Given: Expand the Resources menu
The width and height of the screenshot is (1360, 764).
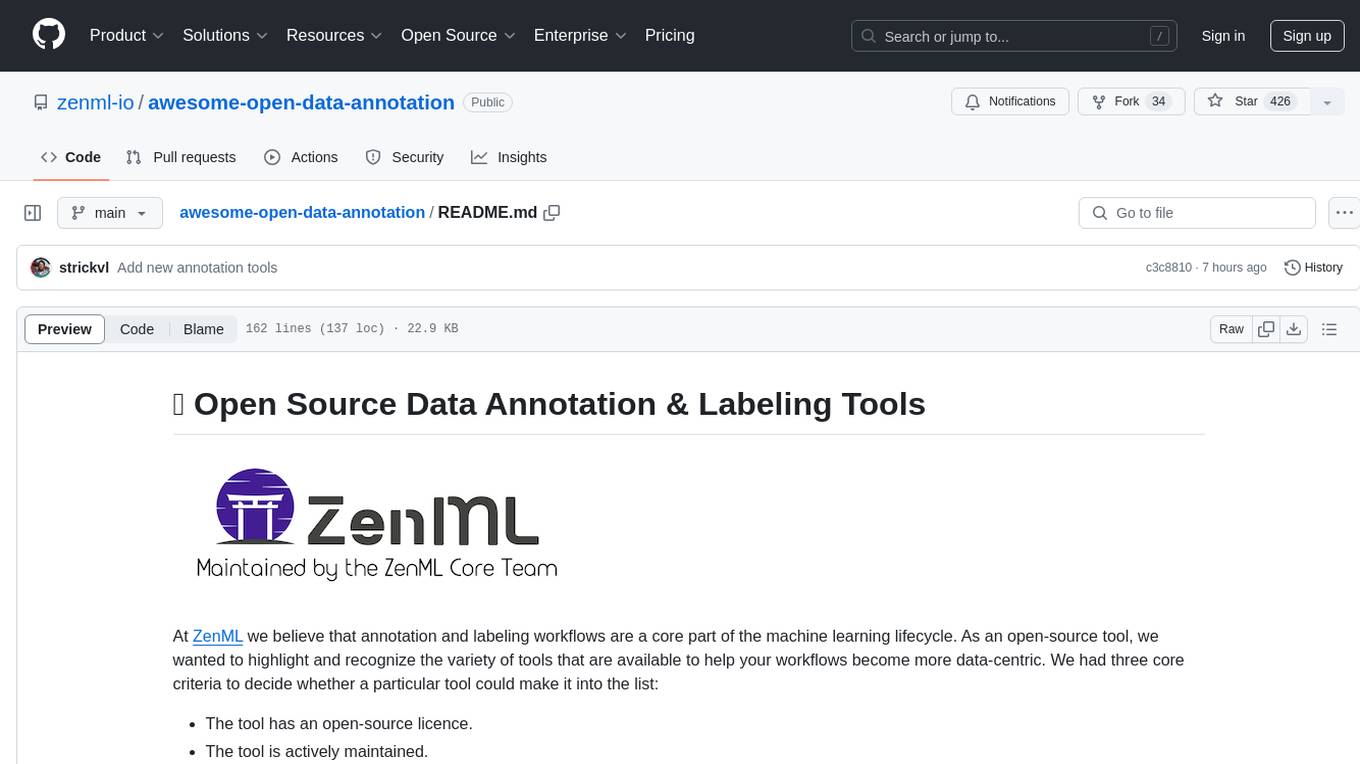Looking at the screenshot, I should click(x=334, y=35).
